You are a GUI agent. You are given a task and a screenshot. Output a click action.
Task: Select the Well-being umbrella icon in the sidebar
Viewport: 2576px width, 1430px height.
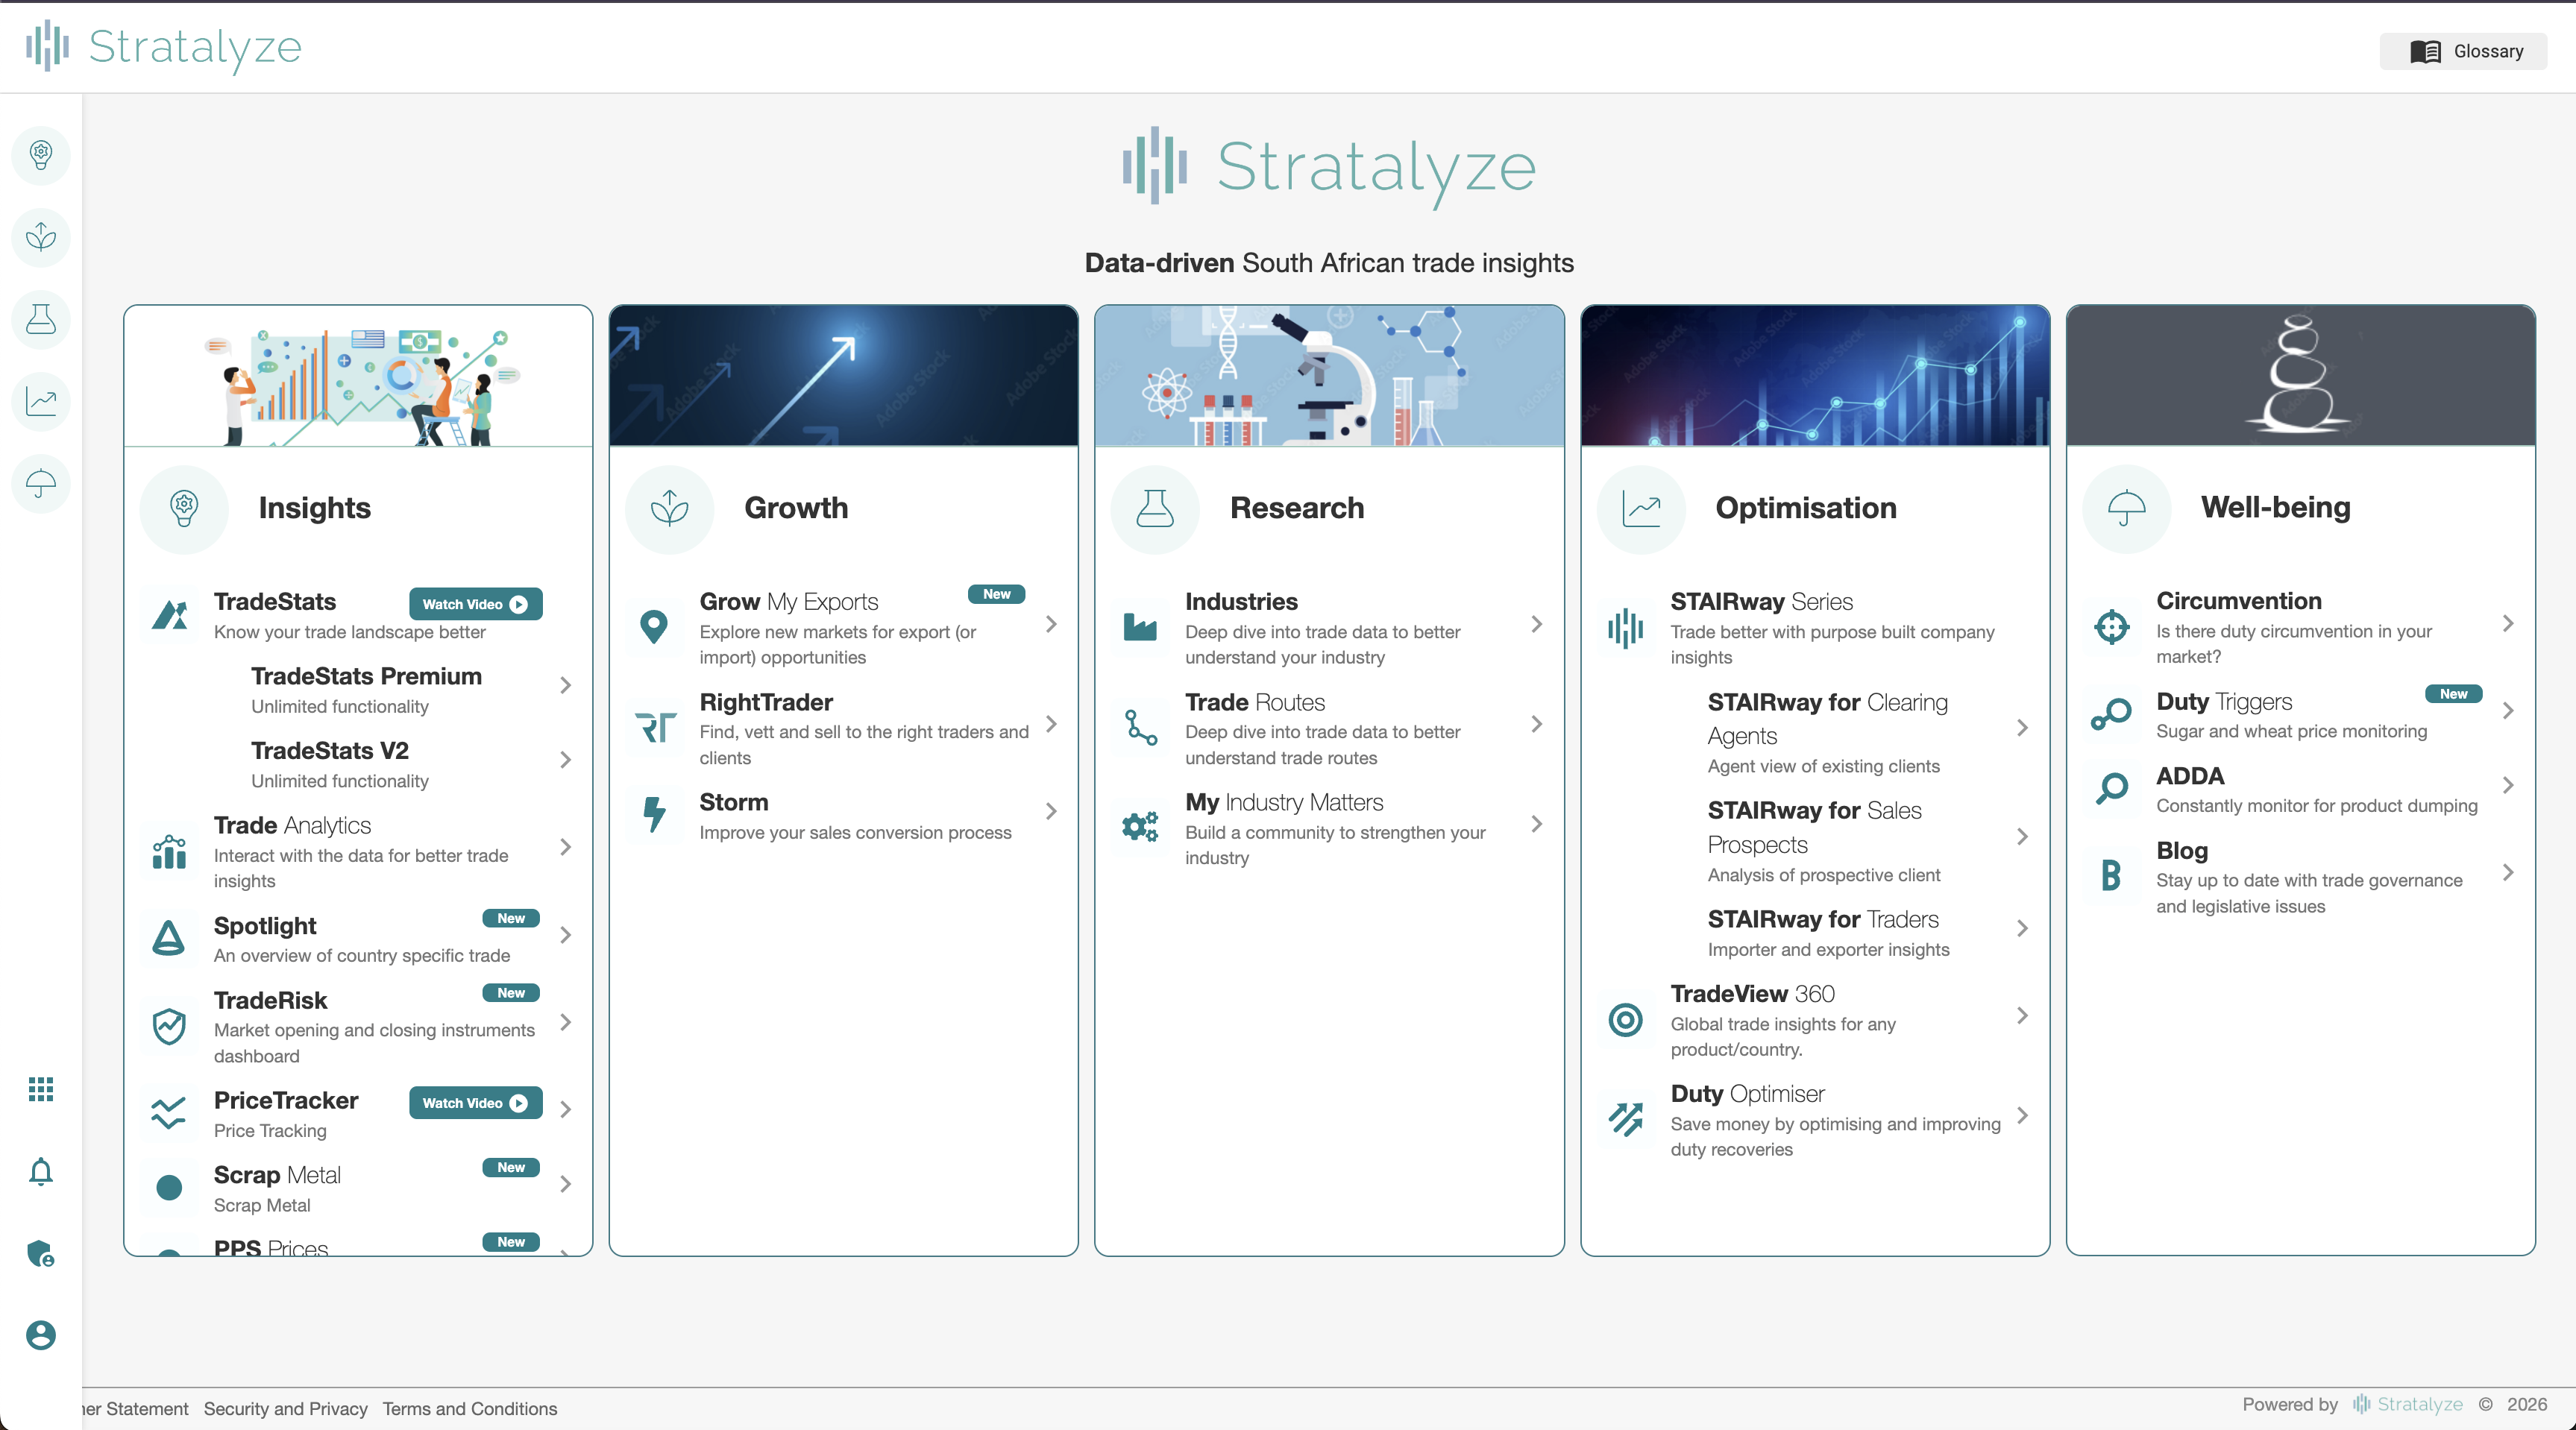pyautogui.click(x=40, y=483)
